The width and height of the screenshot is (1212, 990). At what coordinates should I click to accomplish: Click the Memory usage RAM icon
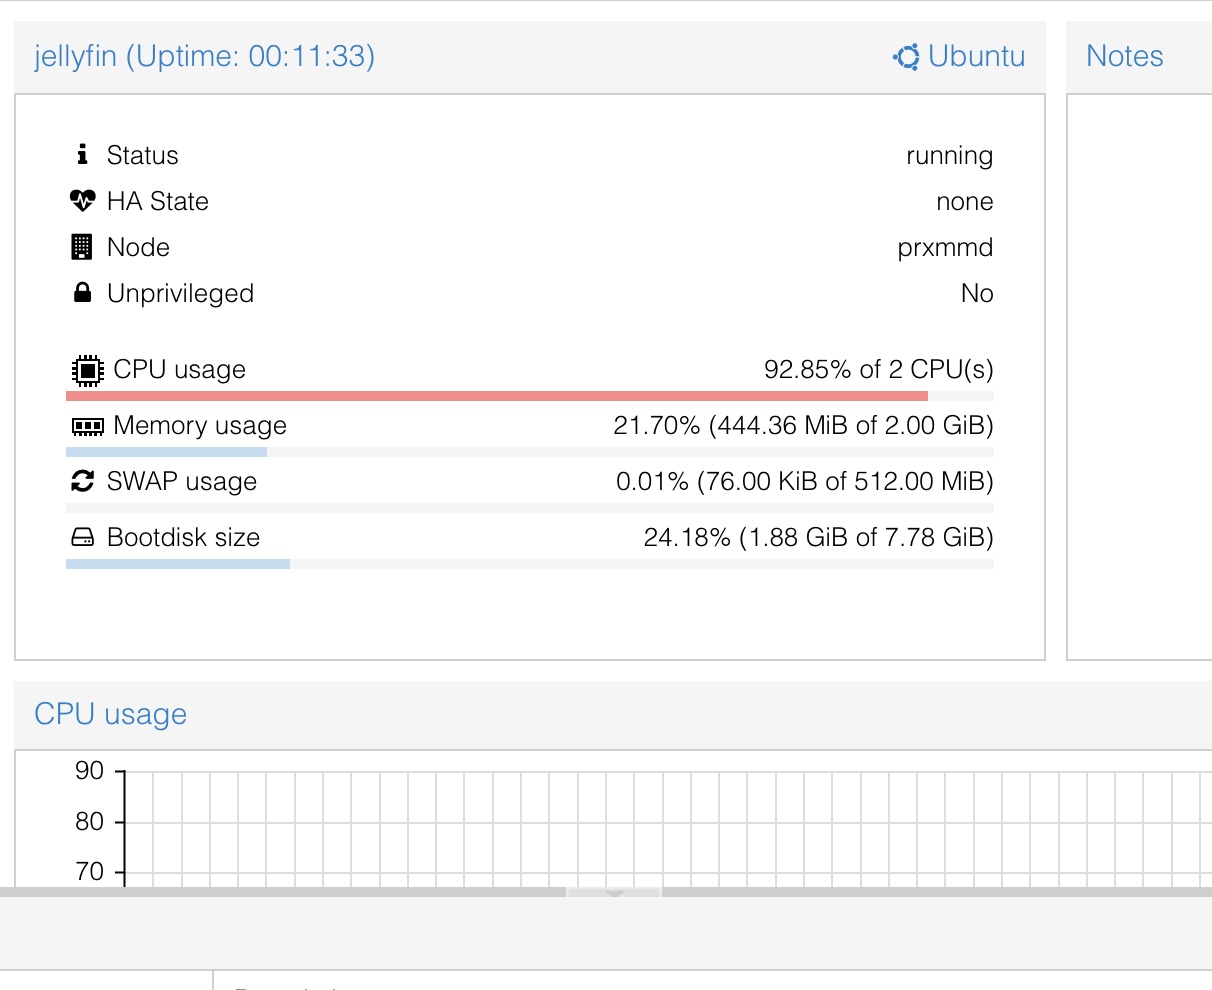coord(88,427)
